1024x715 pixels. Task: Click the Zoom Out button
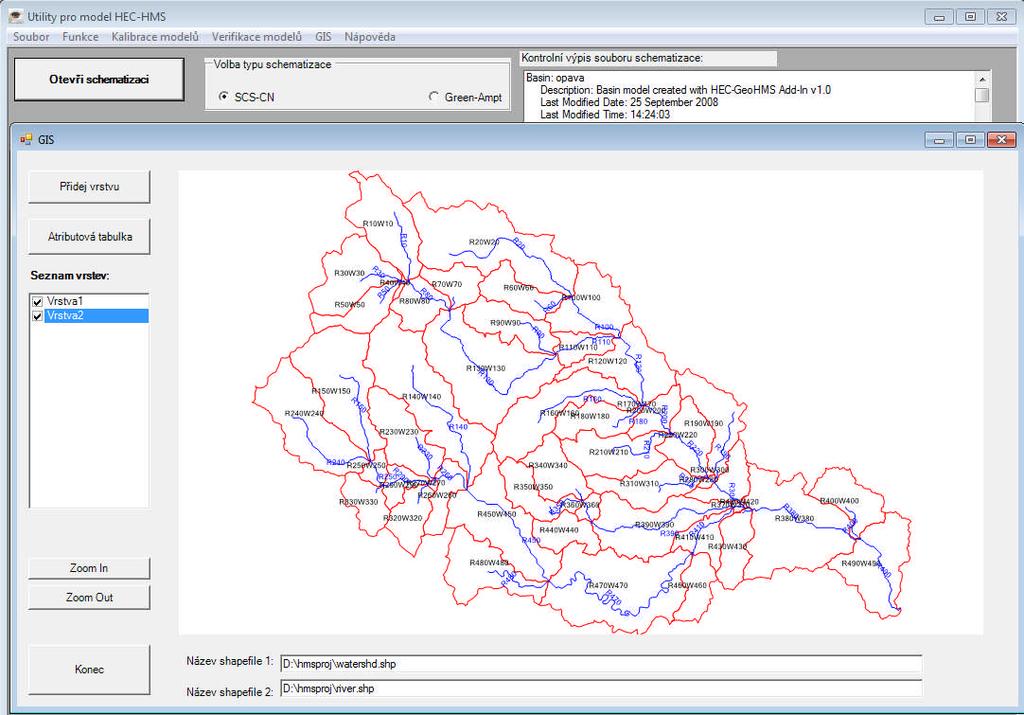(x=89, y=597)
